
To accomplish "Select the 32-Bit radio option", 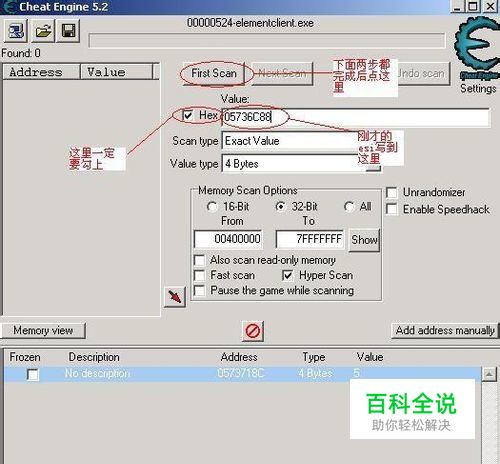I will pos(280,207).
